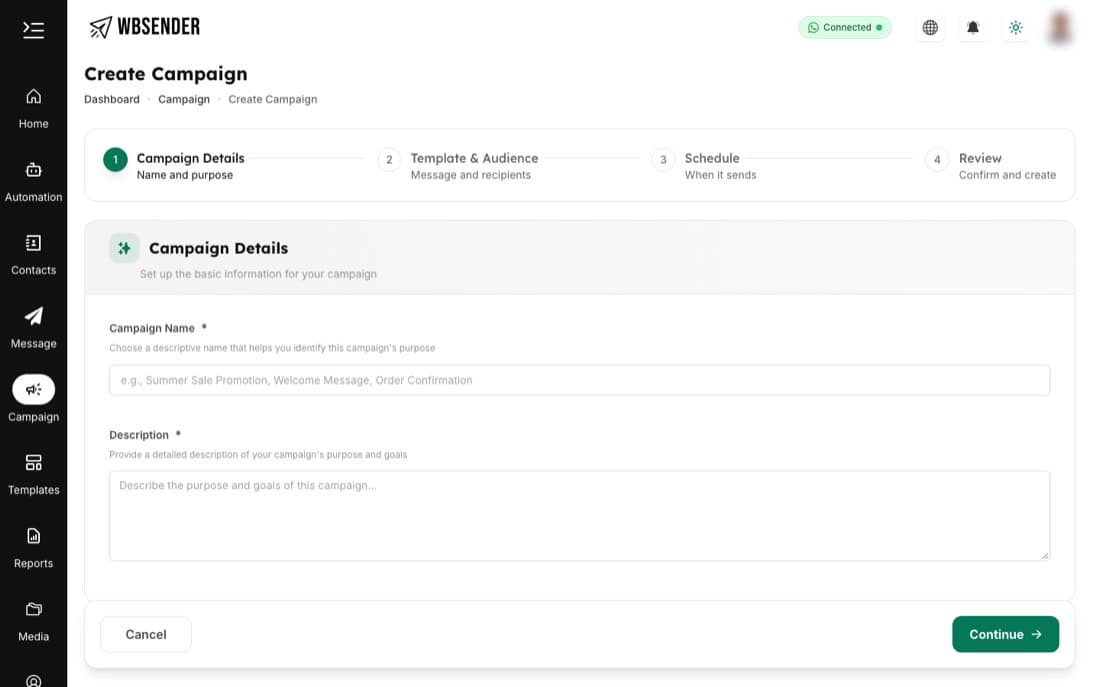Go to the Campaign breadcrumb link

[x=184, y=100]
